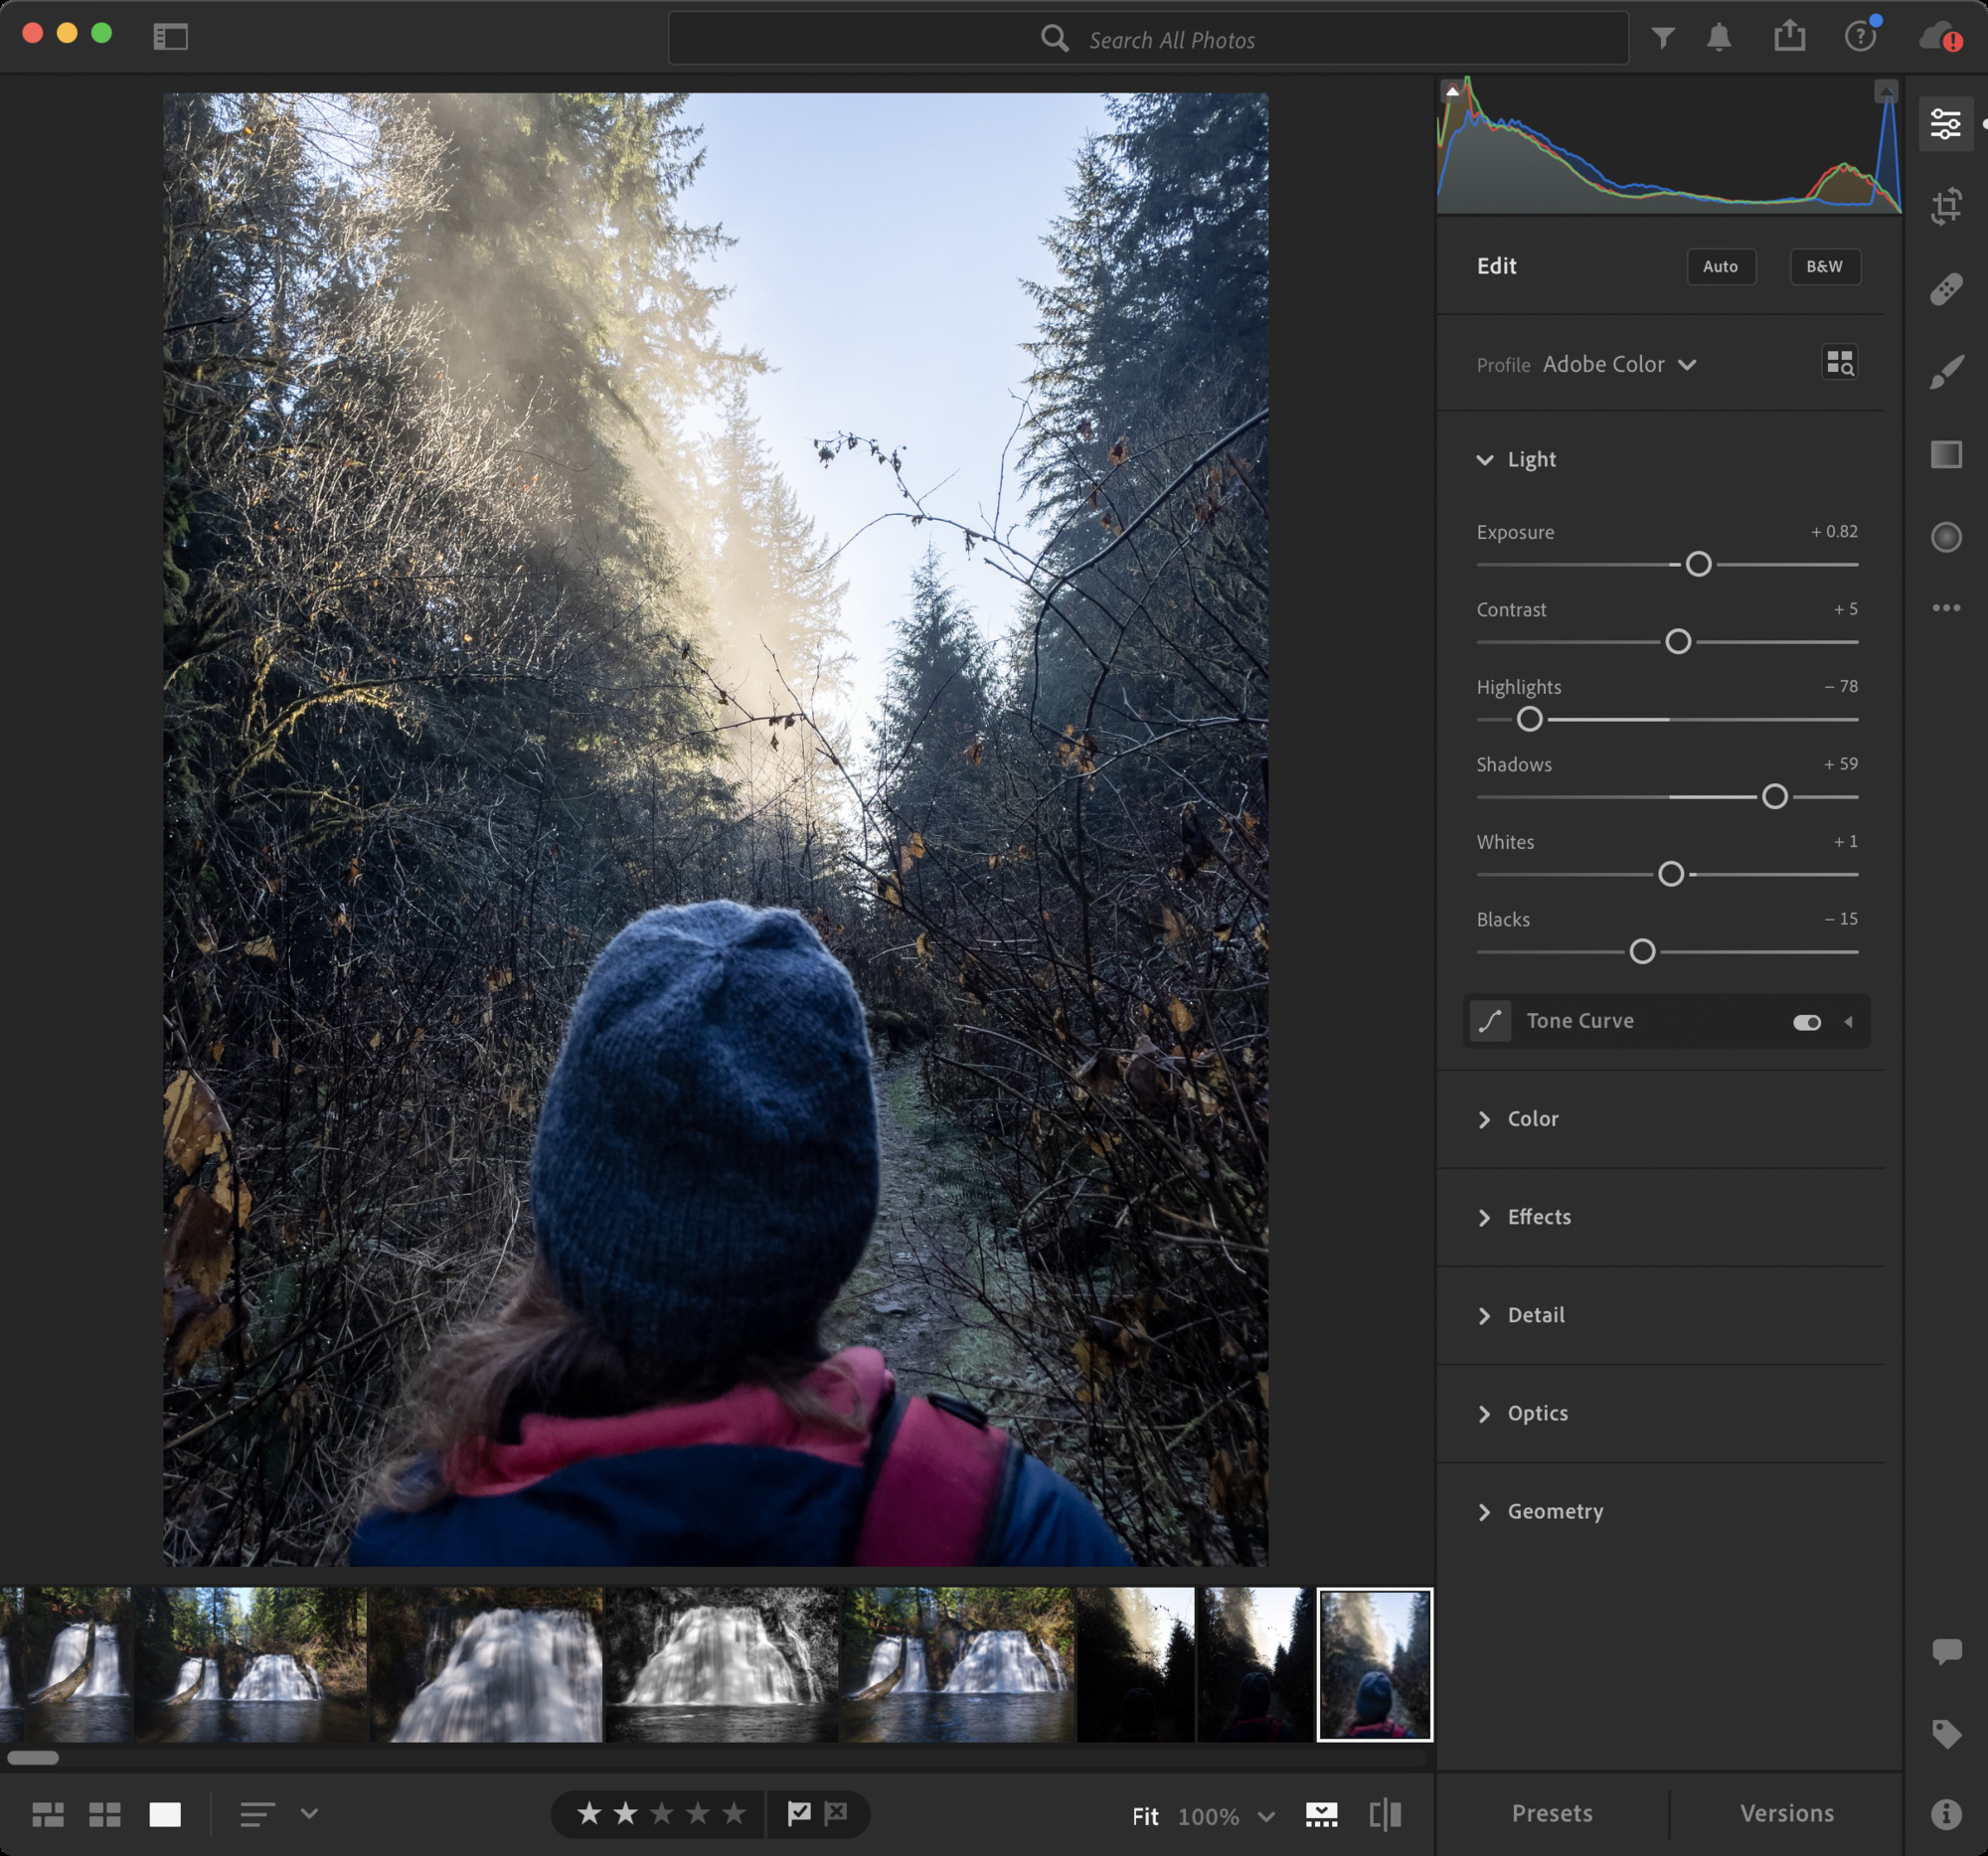Open the three-dot more options menu
This screenshot has height=1856, width=1988.
[x=1945, y=608]
